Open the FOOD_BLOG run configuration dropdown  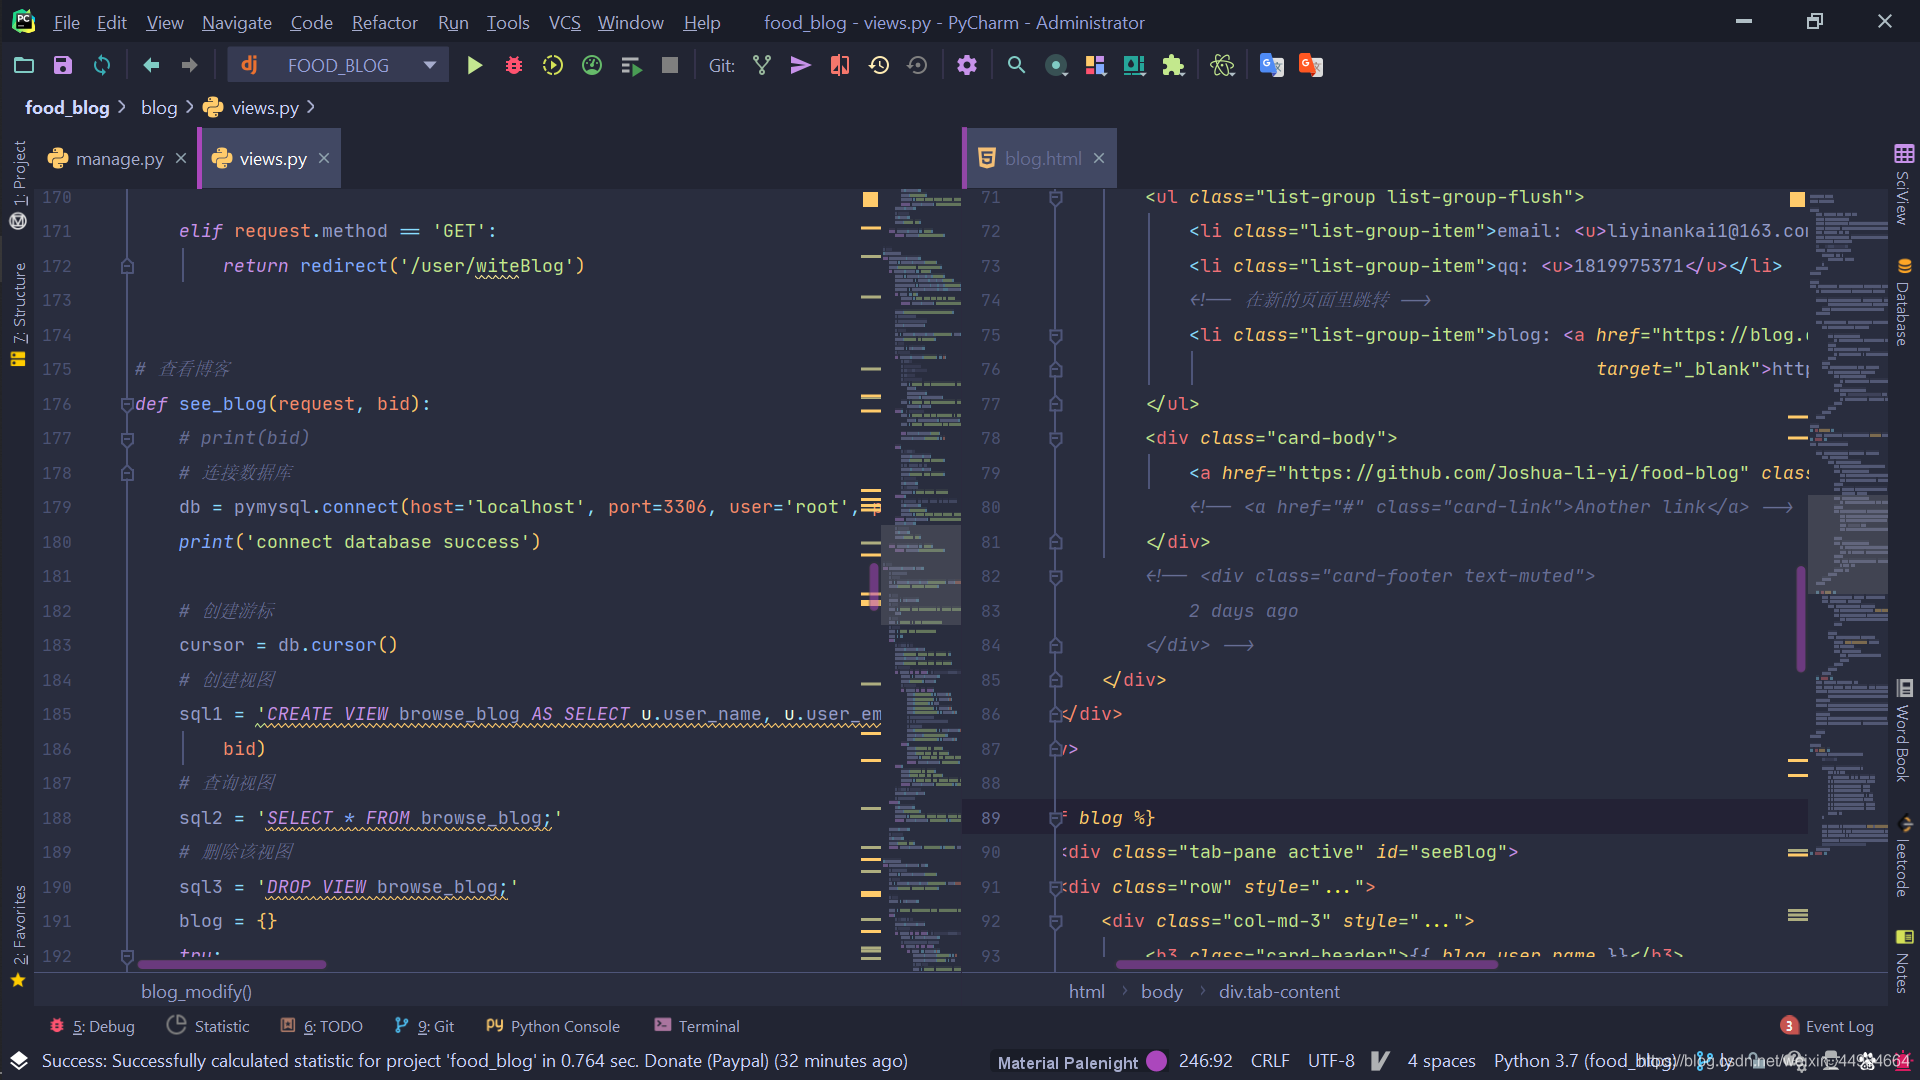click(x=430, y=66)
